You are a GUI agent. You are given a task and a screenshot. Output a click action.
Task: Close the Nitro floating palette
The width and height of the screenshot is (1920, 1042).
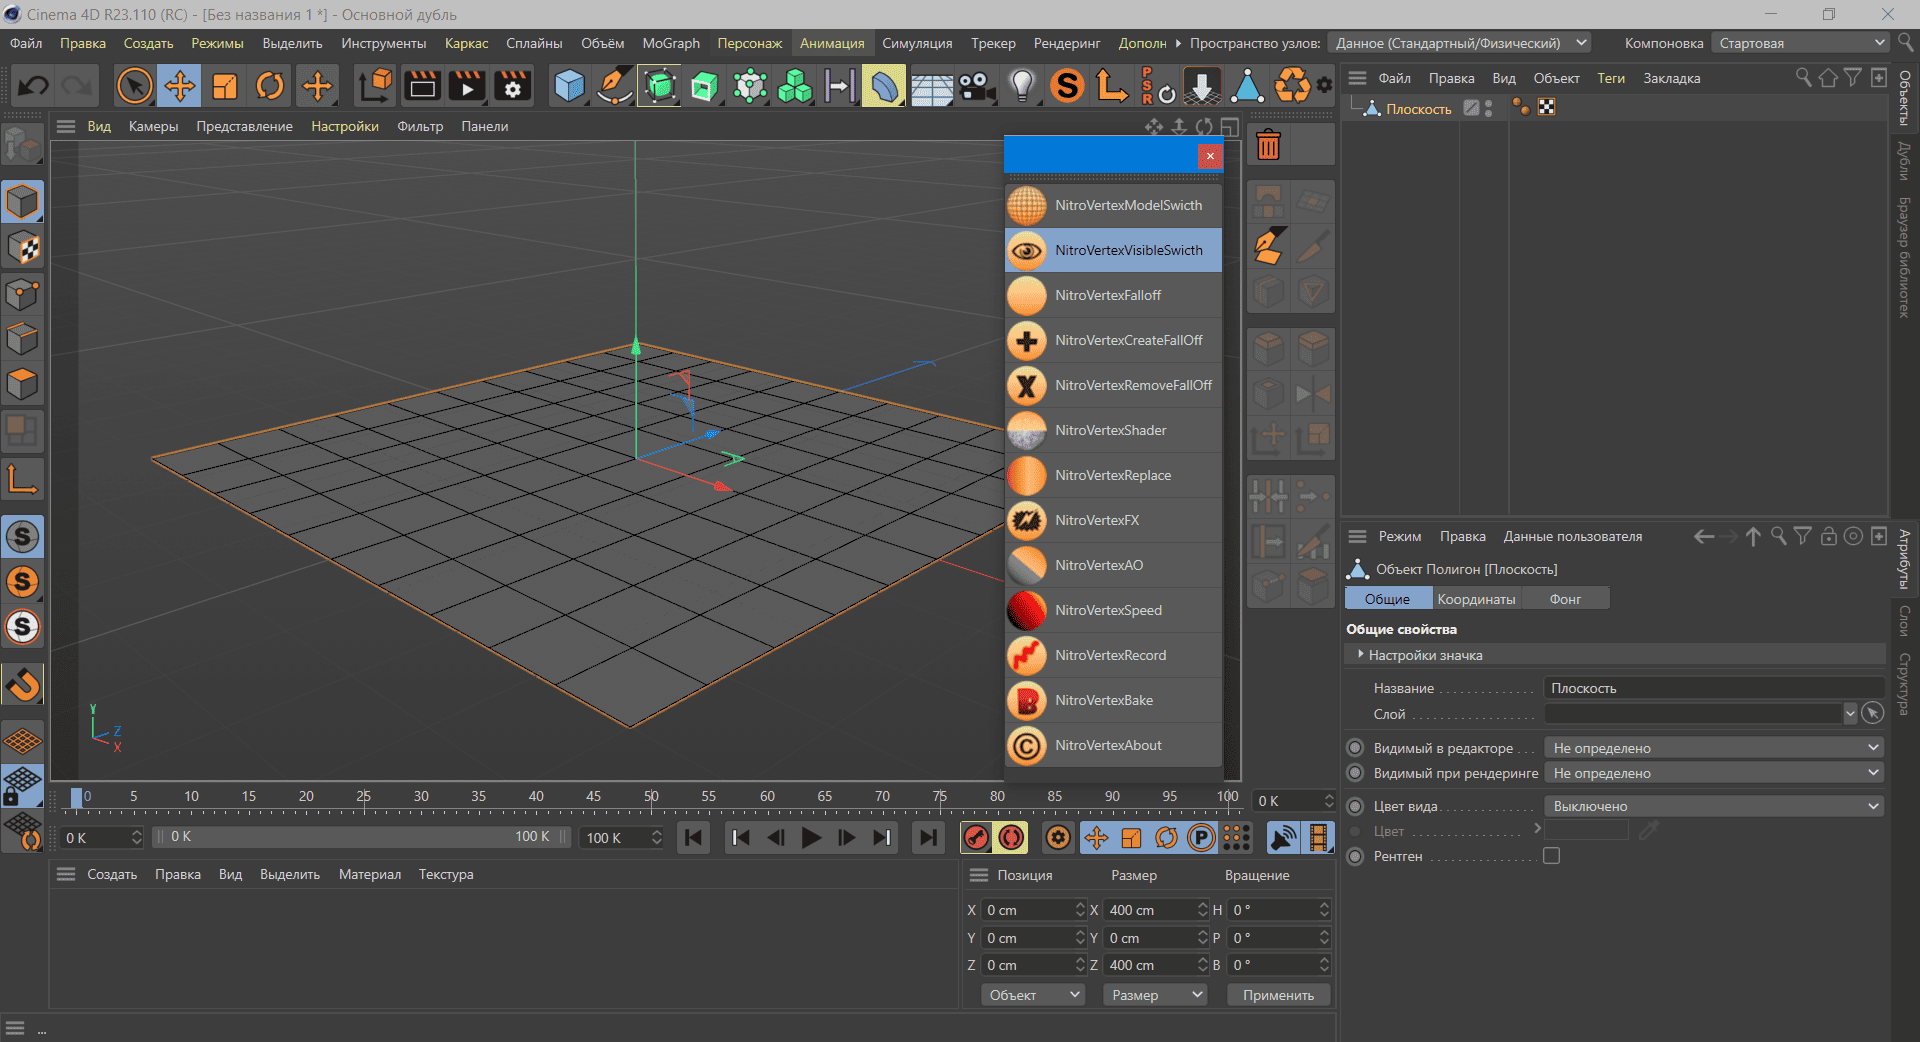tap(1210, 156)
